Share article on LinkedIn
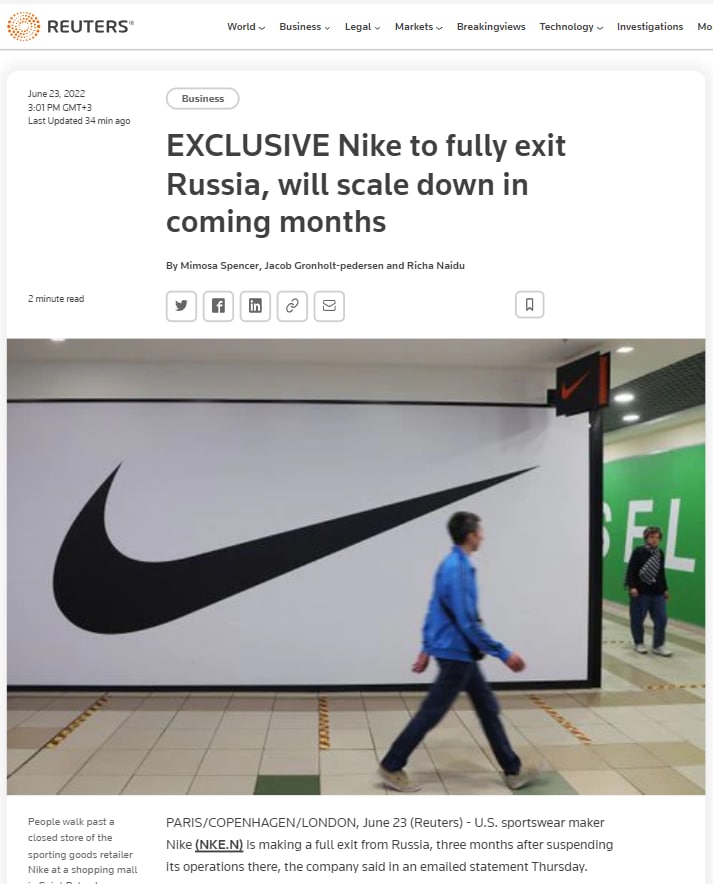Image resolution: width=713 pixels, height=884 pixels. [x=255, y=306]
